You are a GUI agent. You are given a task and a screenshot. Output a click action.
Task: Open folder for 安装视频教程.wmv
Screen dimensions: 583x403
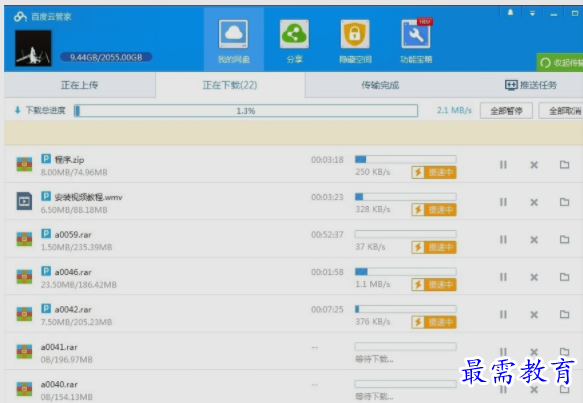(564, 202)
